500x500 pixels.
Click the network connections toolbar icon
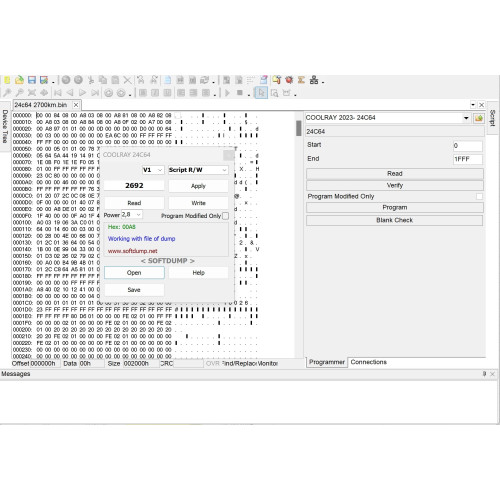tap(314, 80)
